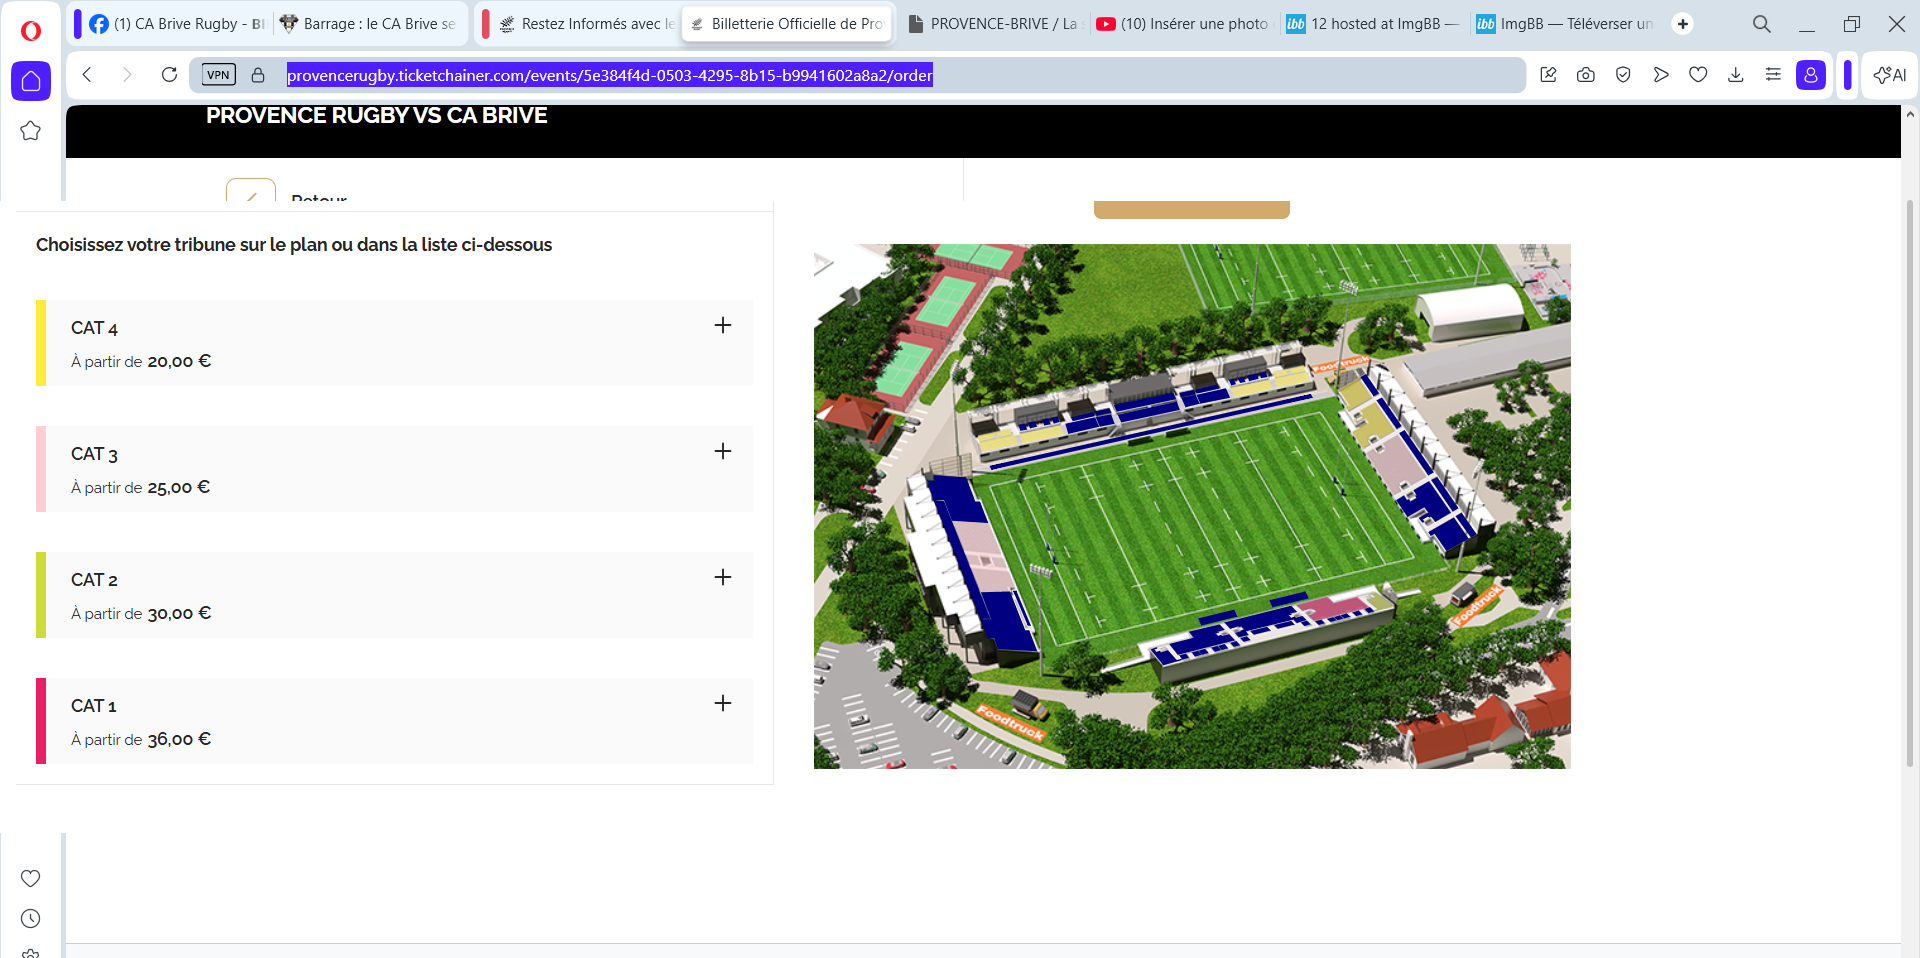Switch to the Barrage : le CA Brive tab
The height and width of the screenshot is (958, 1920).
click(x=368, y=24)
